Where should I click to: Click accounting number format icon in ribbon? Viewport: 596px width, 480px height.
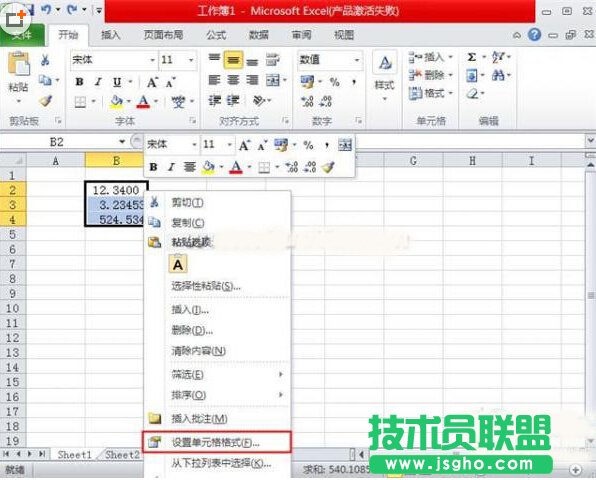307,82
